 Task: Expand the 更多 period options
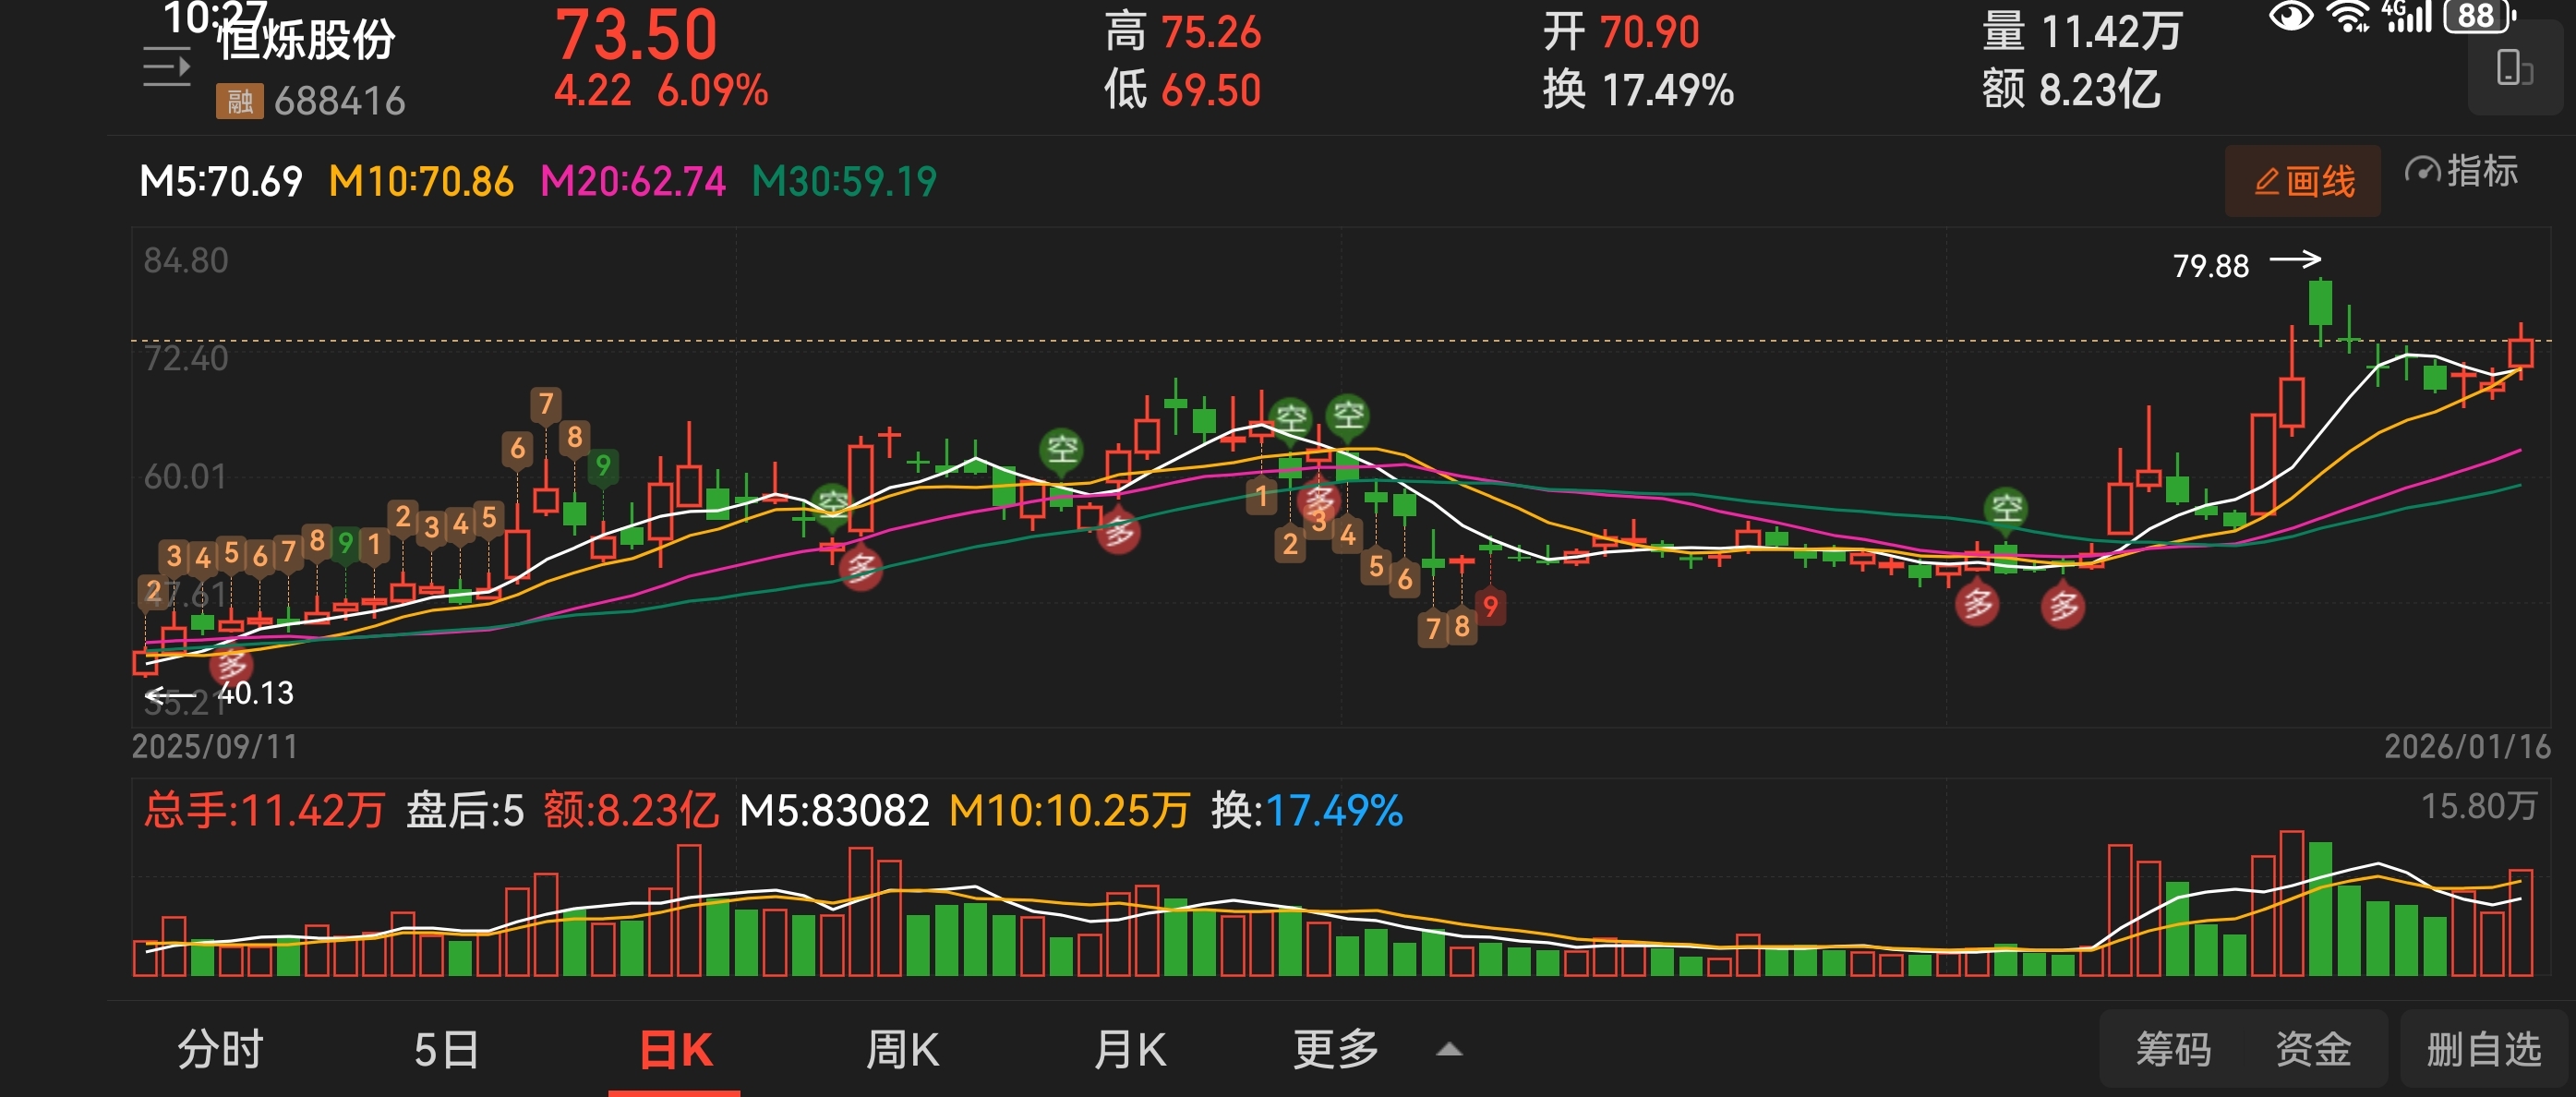pos(1335,1049)
